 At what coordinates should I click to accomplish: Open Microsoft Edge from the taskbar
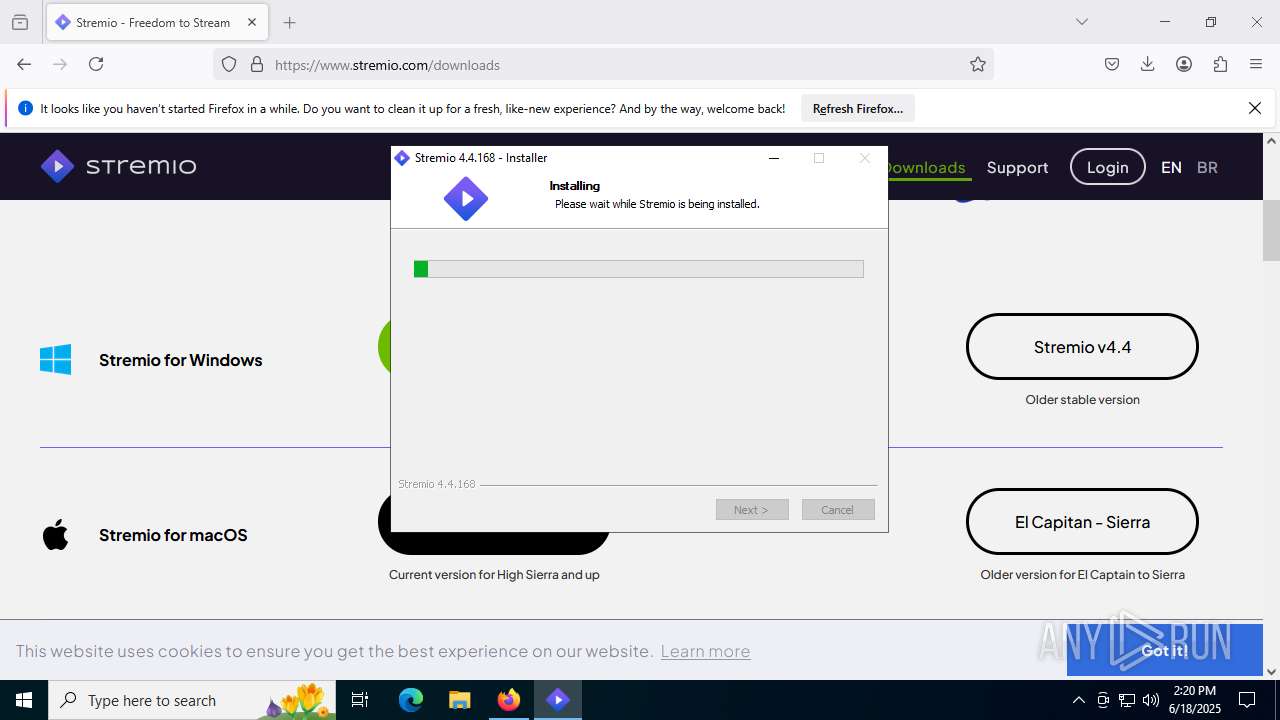[x=411, y=700]
